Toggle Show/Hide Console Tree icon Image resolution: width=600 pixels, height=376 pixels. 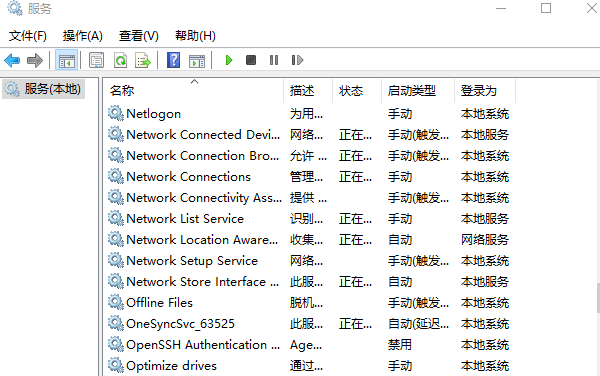click(x=67, y=60)
